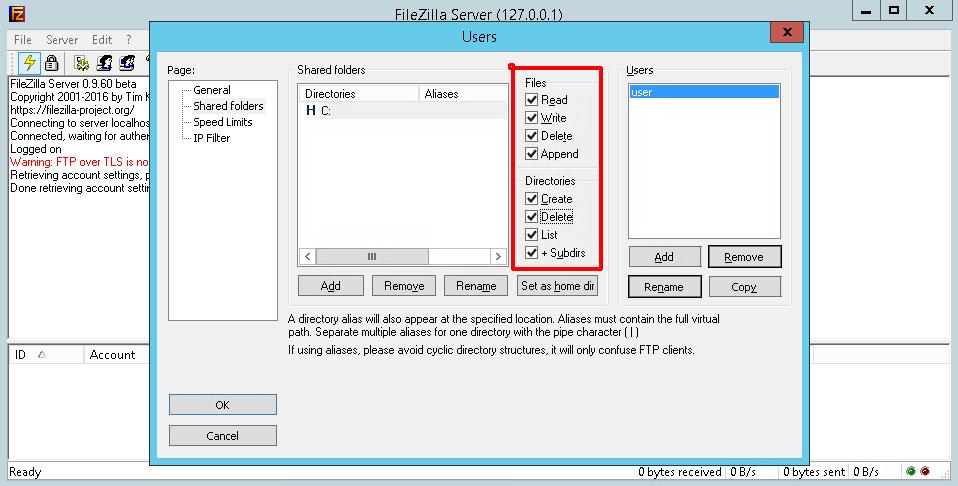Confirm with the OK button
Screen dimensions: 958x486
click(222, 405)
